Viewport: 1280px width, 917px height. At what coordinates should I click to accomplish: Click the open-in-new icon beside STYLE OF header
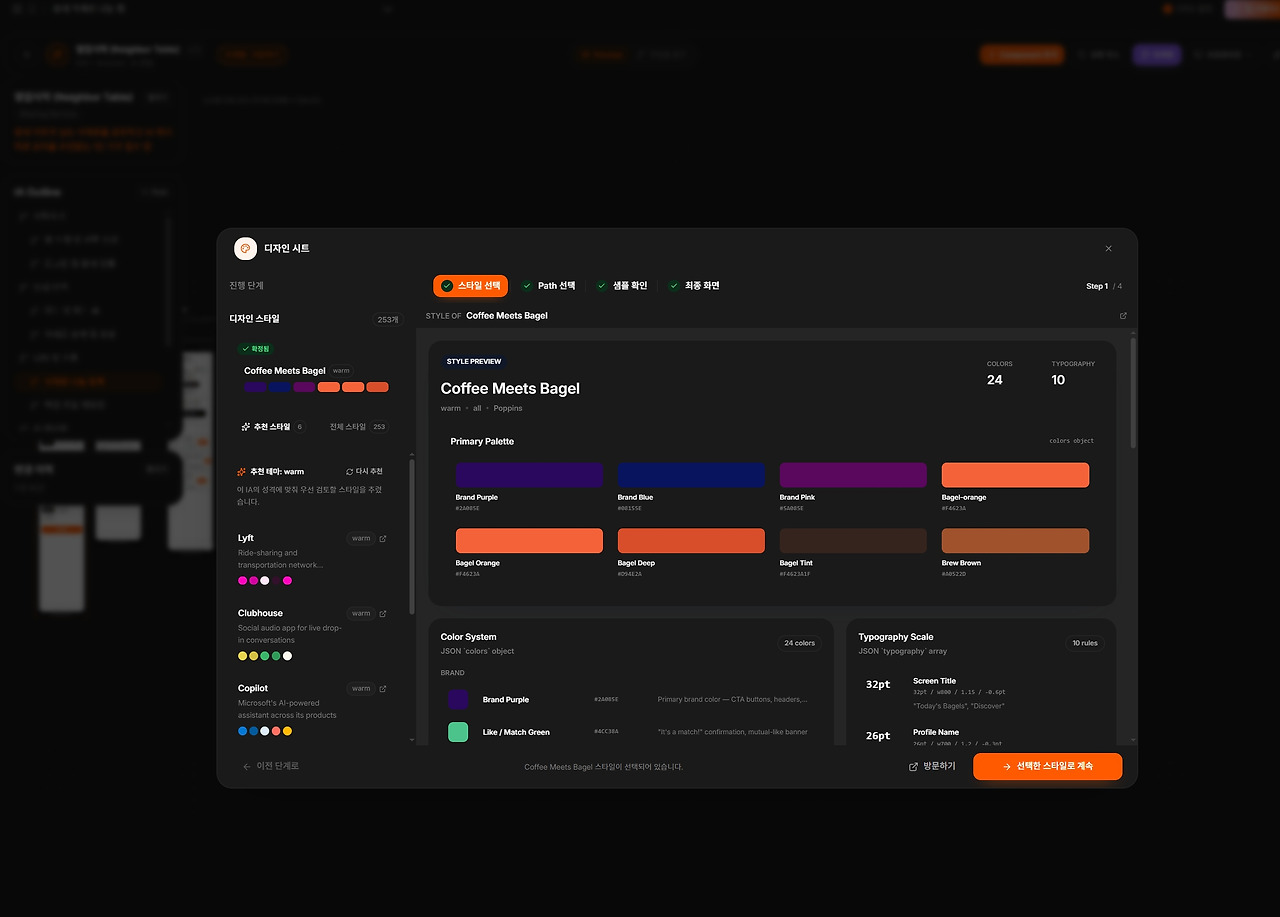pyautogui.click(x=1123, y=316)
